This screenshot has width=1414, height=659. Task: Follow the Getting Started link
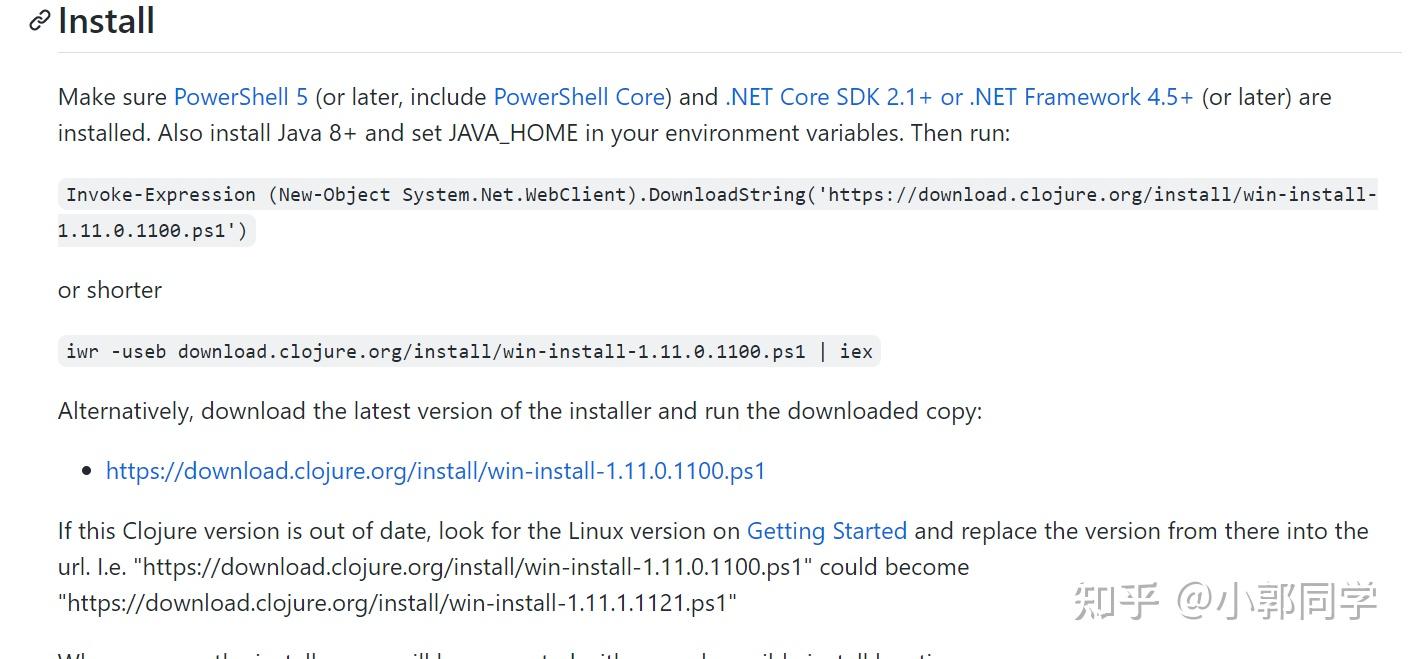827,531
